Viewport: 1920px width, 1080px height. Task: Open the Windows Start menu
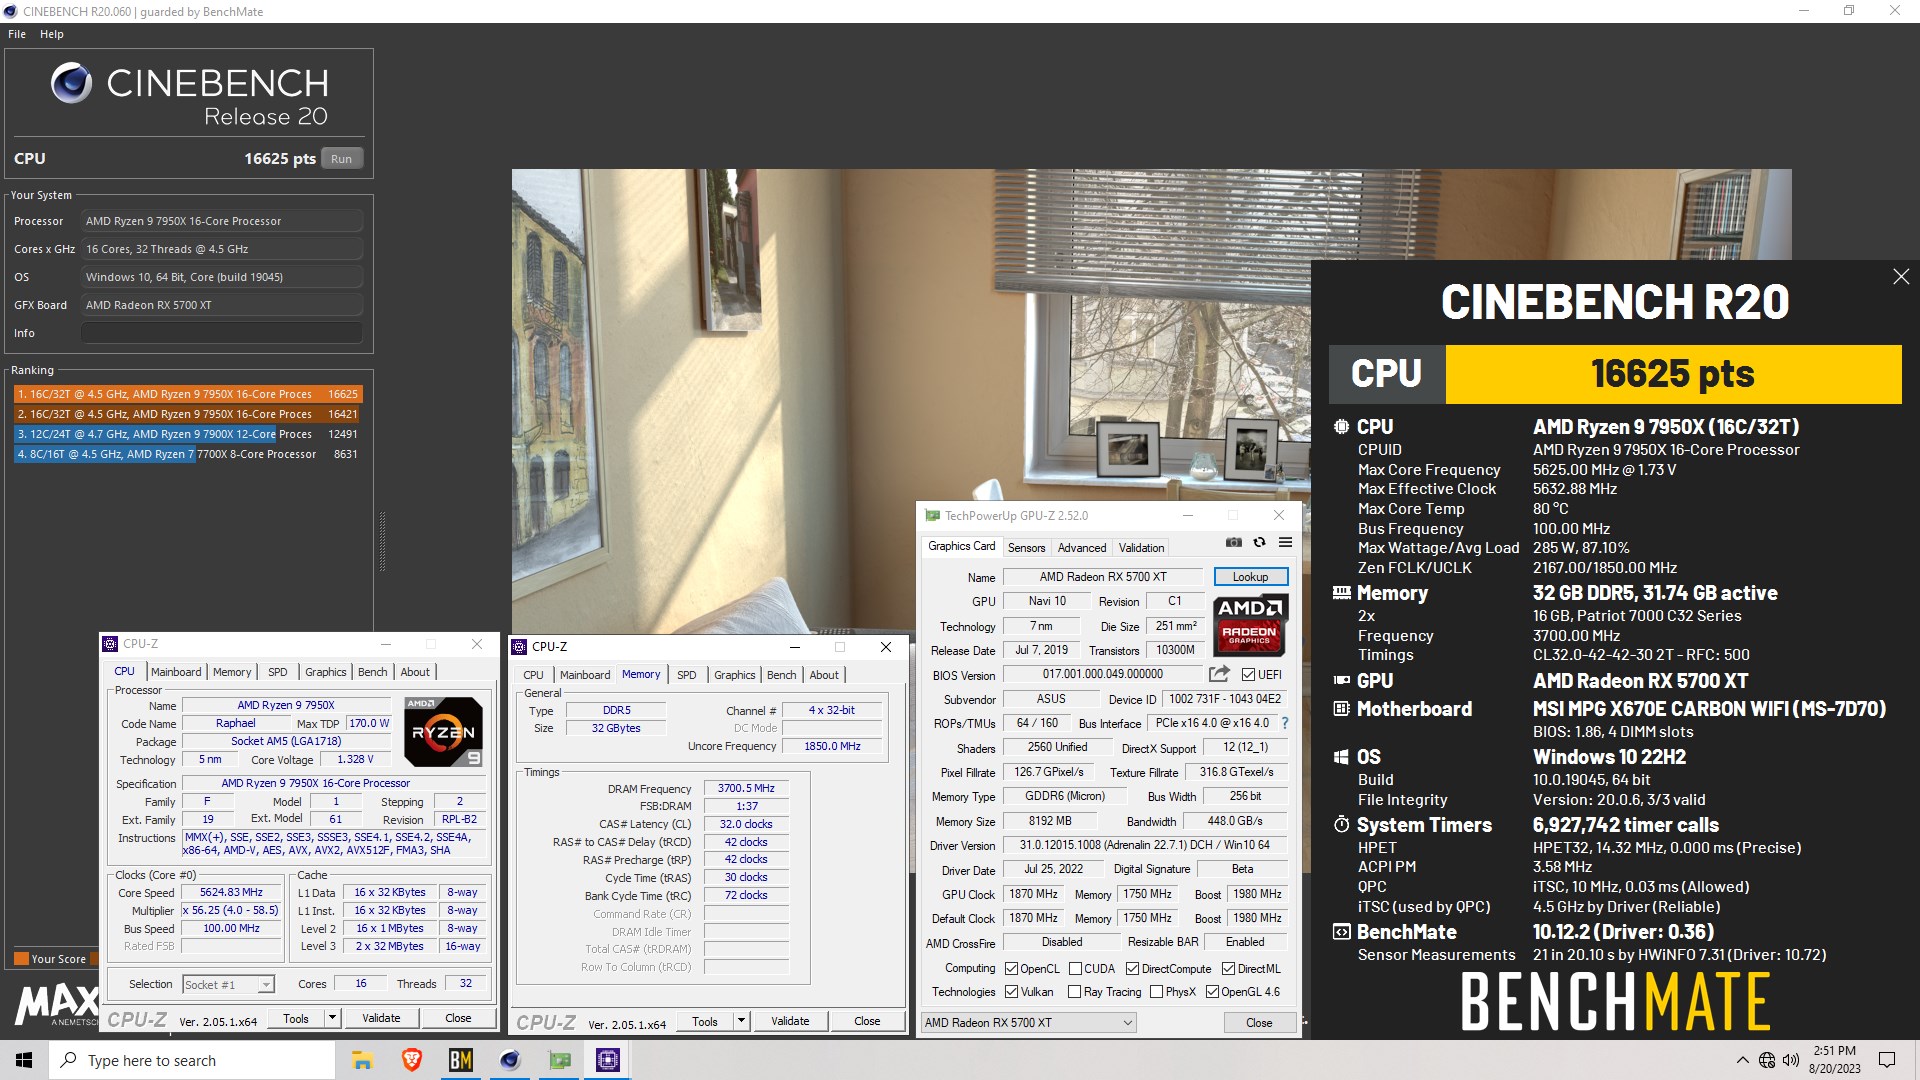24,1060
